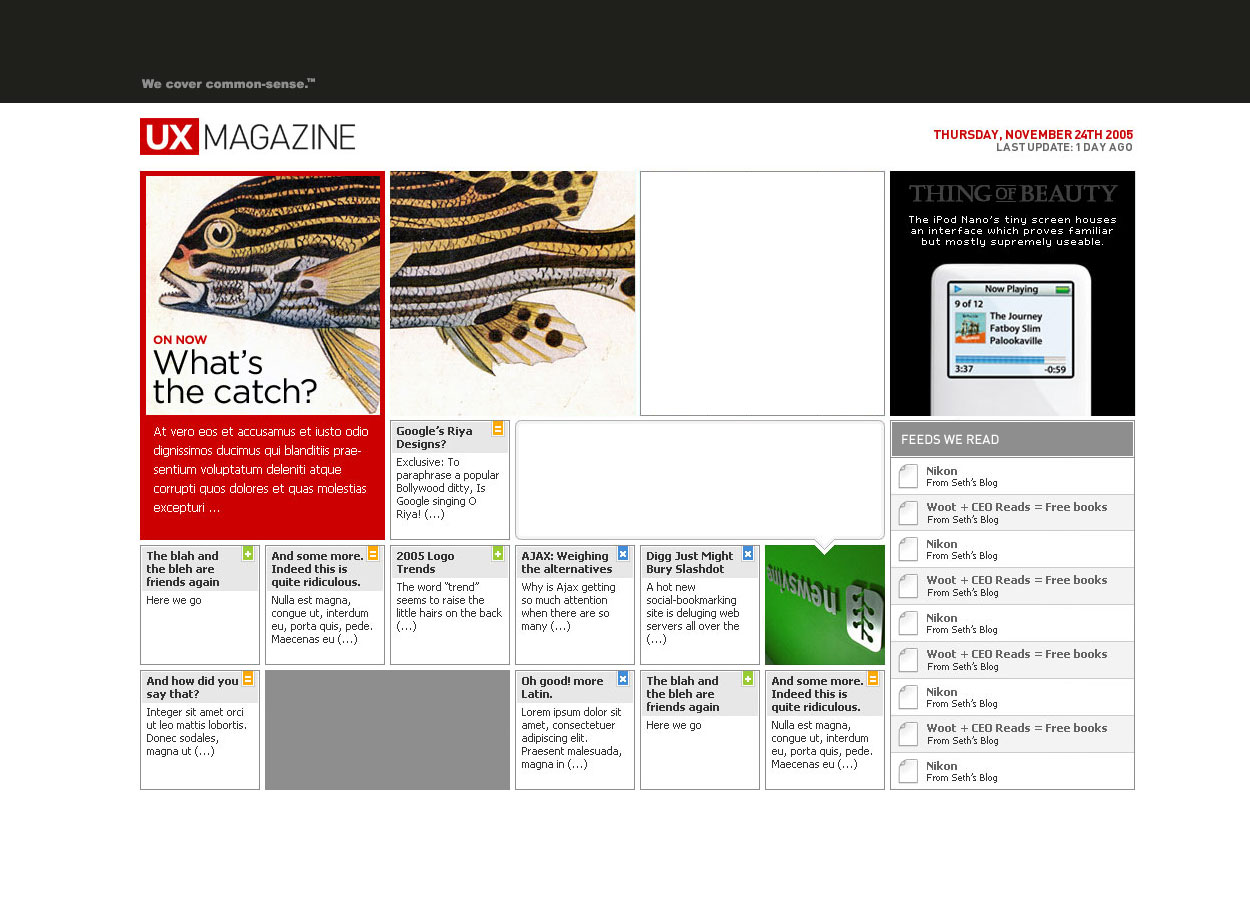
Task: Open 'AJAX: Weighing the alternatives' article title
Action: pos(566,562)
